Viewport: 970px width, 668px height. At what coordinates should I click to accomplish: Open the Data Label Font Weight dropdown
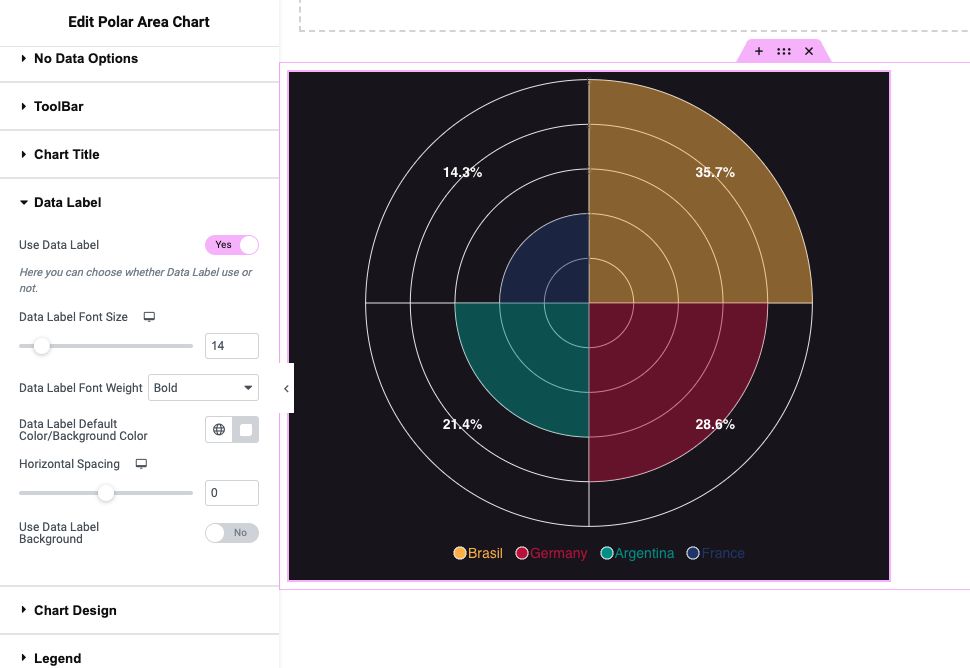tap(203, 388)
